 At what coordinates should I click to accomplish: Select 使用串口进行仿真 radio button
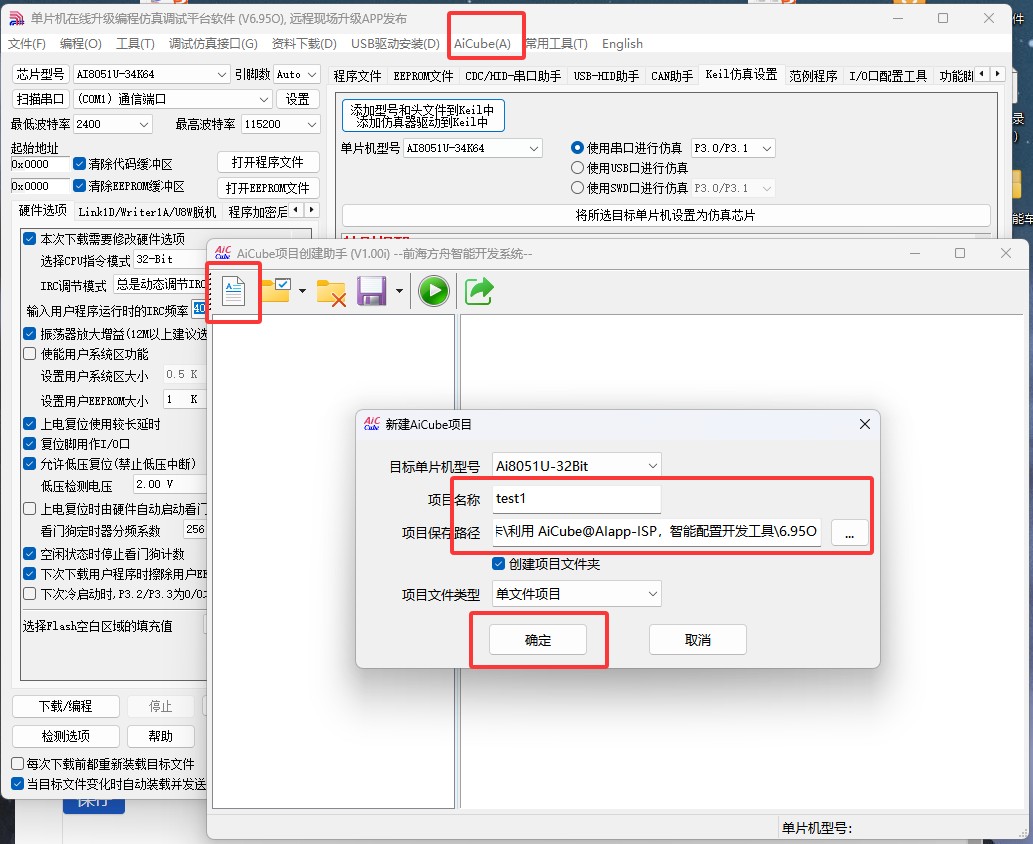click(x=577, y=148)
